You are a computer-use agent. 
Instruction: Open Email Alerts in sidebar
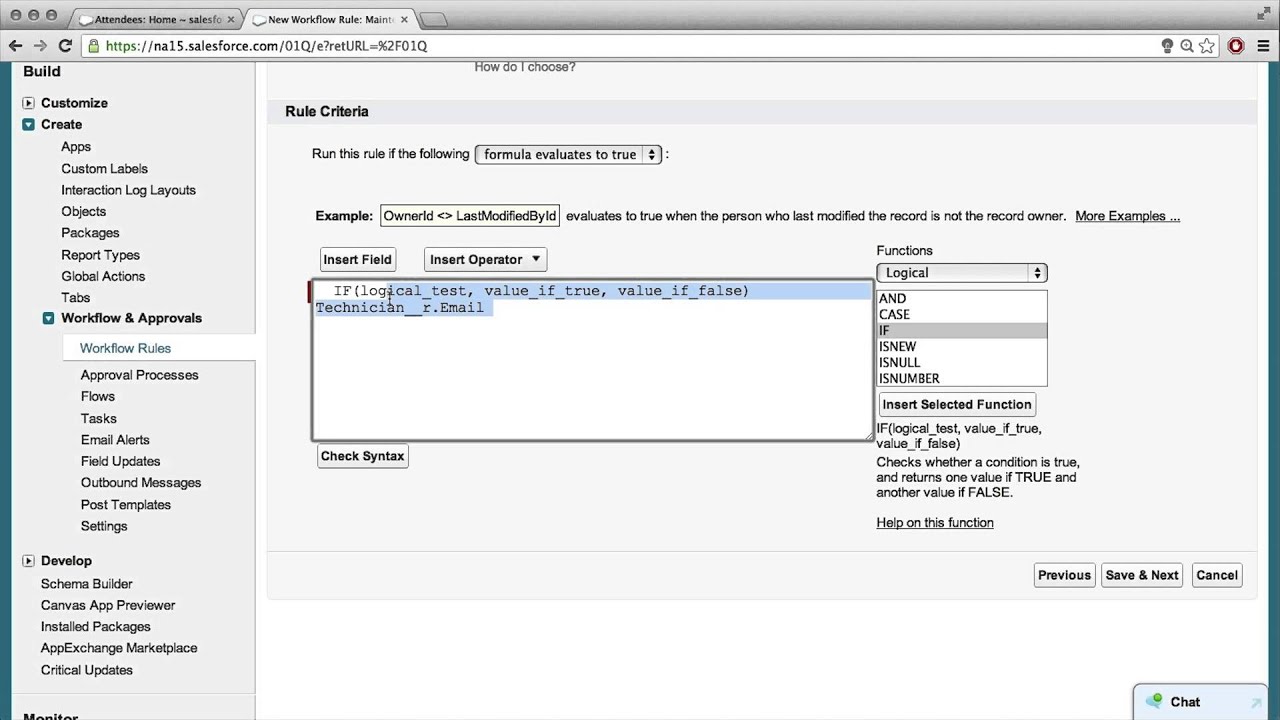point(115,440)
